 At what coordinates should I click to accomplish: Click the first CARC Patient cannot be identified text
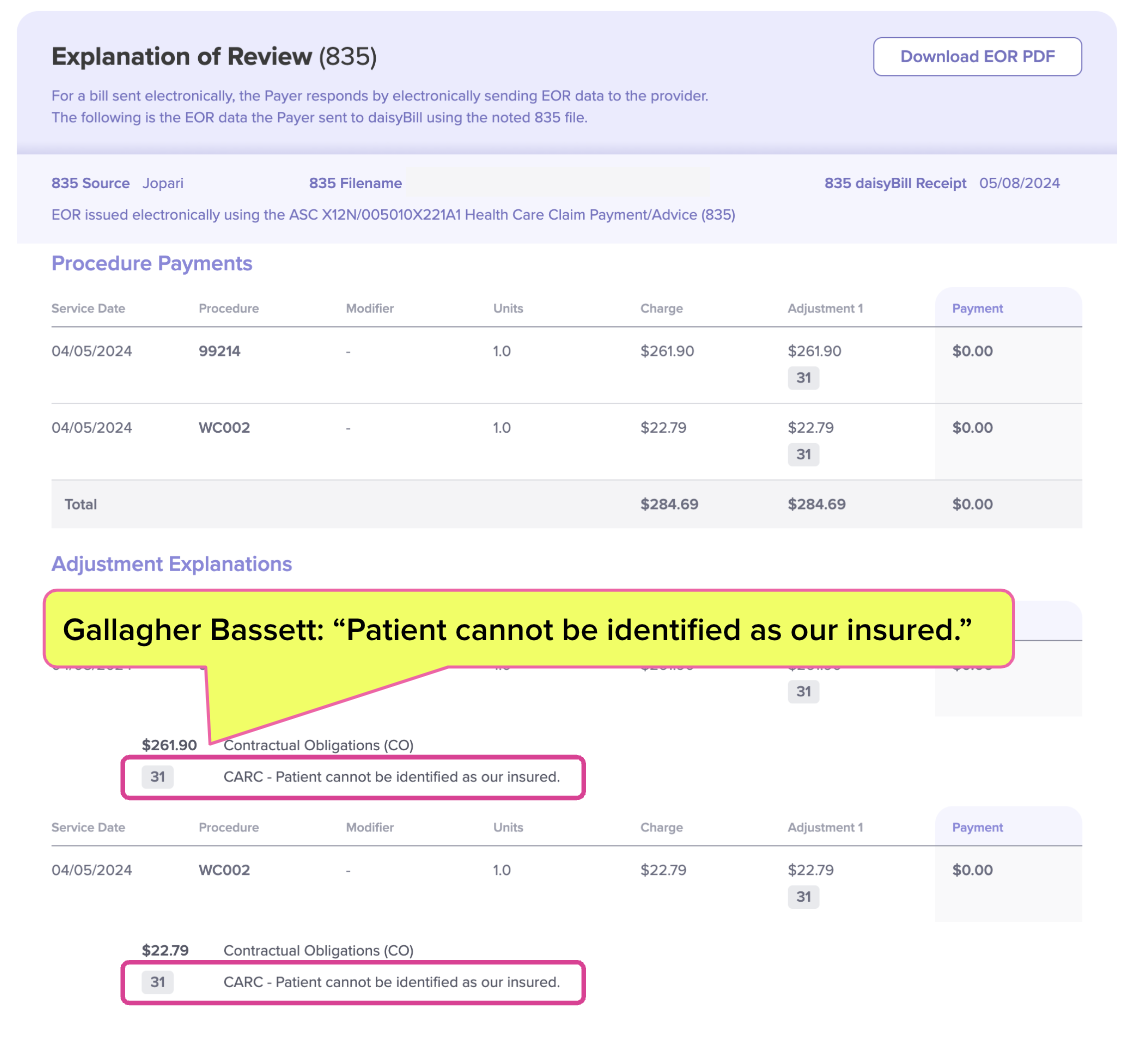coord(391,777)
